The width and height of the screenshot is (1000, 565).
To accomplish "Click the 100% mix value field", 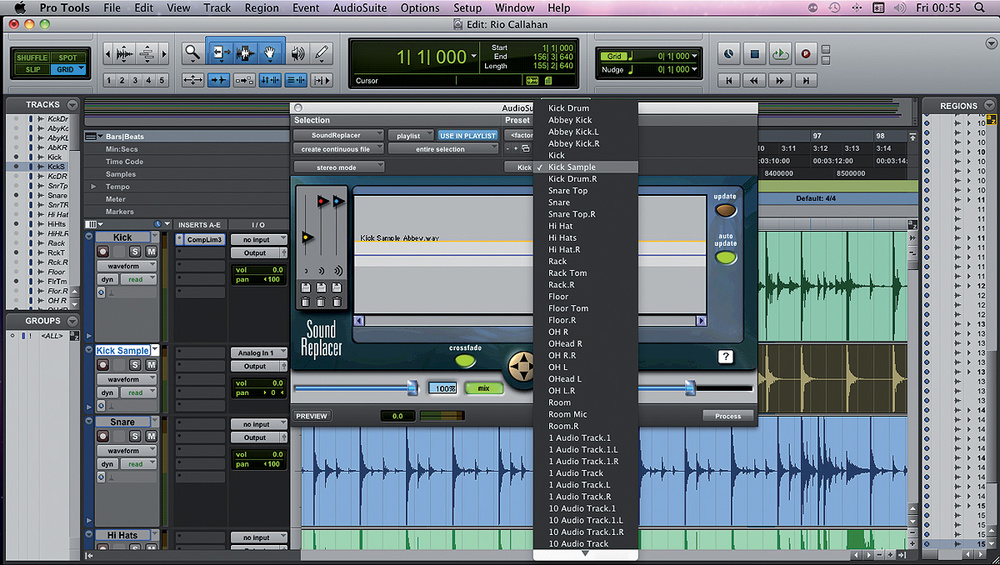I will 443,388.
